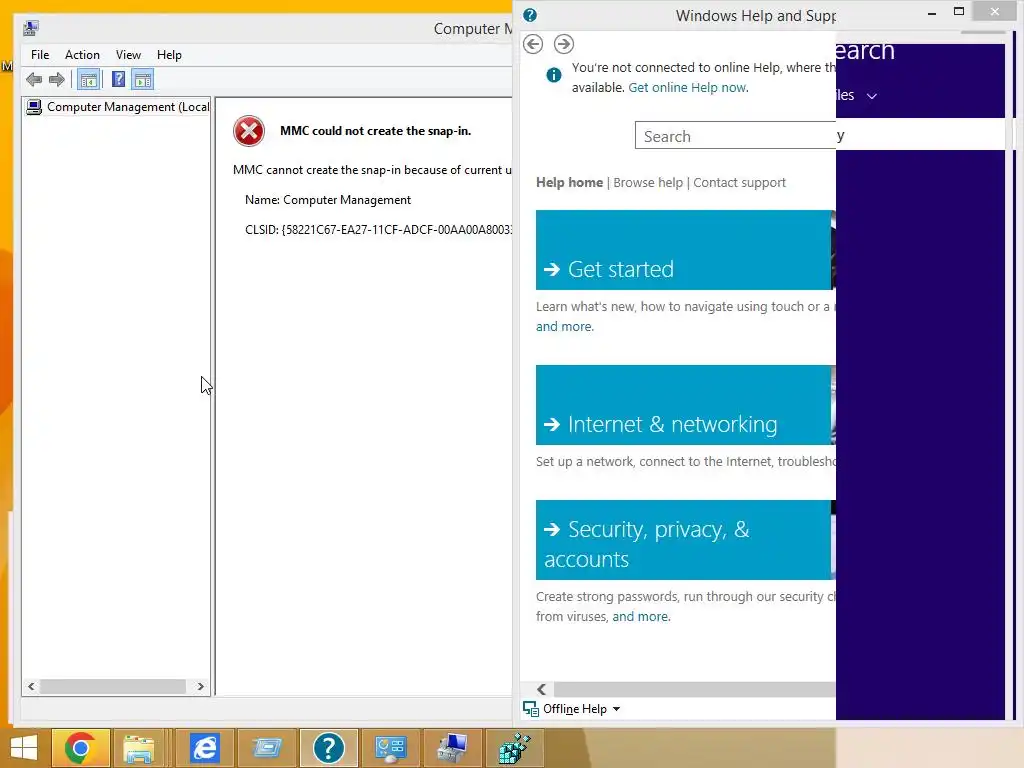
Task: Switch to Computer Management taskbar icon
Action: (x=453, y=748)
